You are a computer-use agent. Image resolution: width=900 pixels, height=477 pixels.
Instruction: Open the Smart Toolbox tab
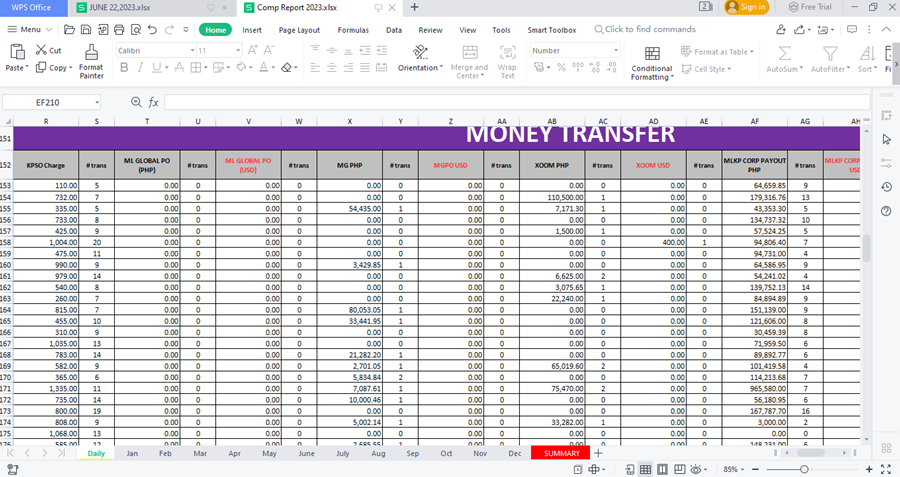click(x=552, y=30)
